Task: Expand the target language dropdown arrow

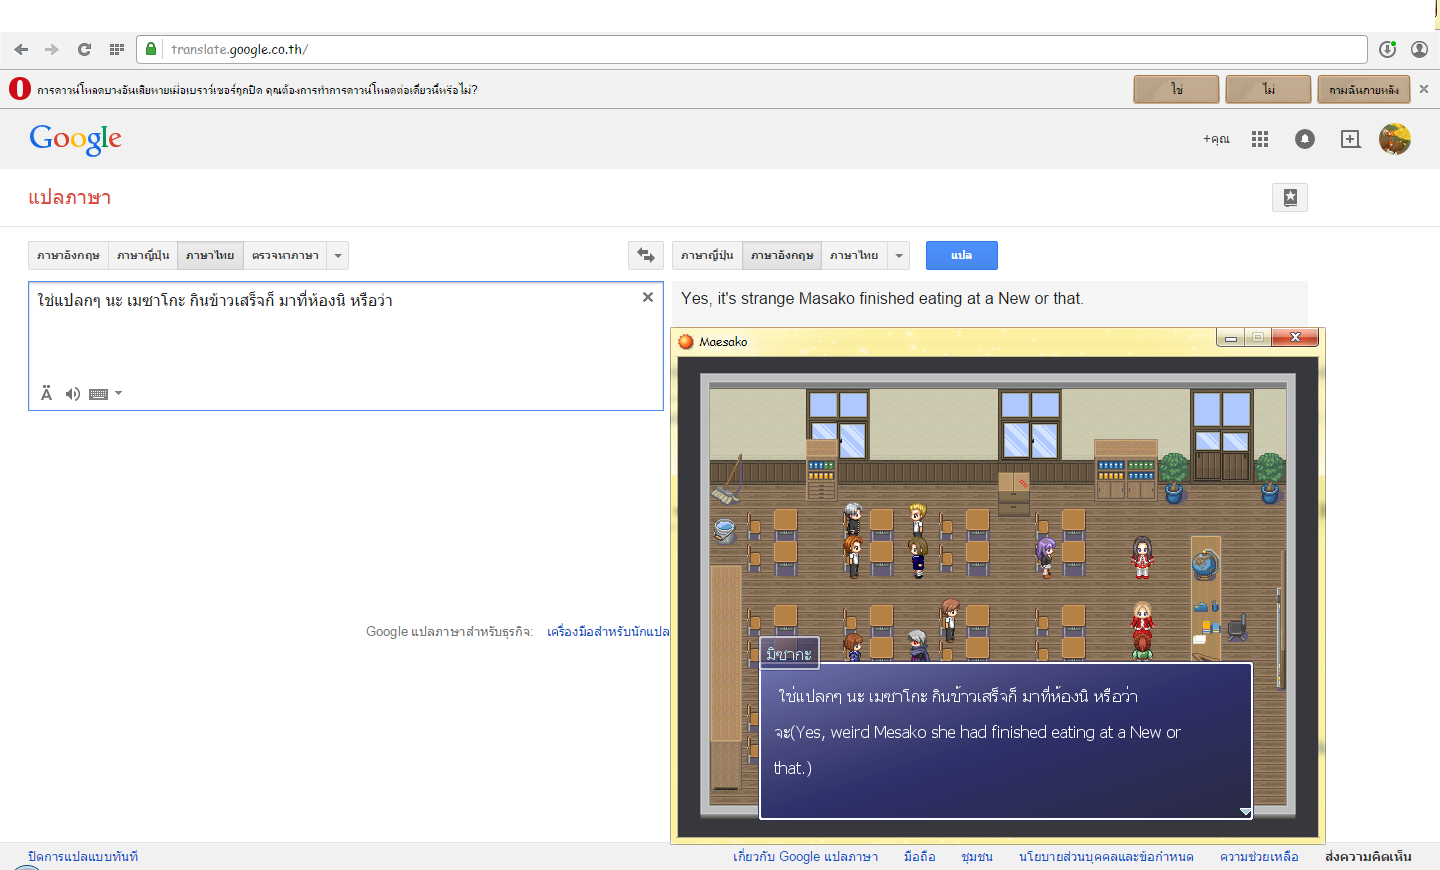Action: point(899,255)
